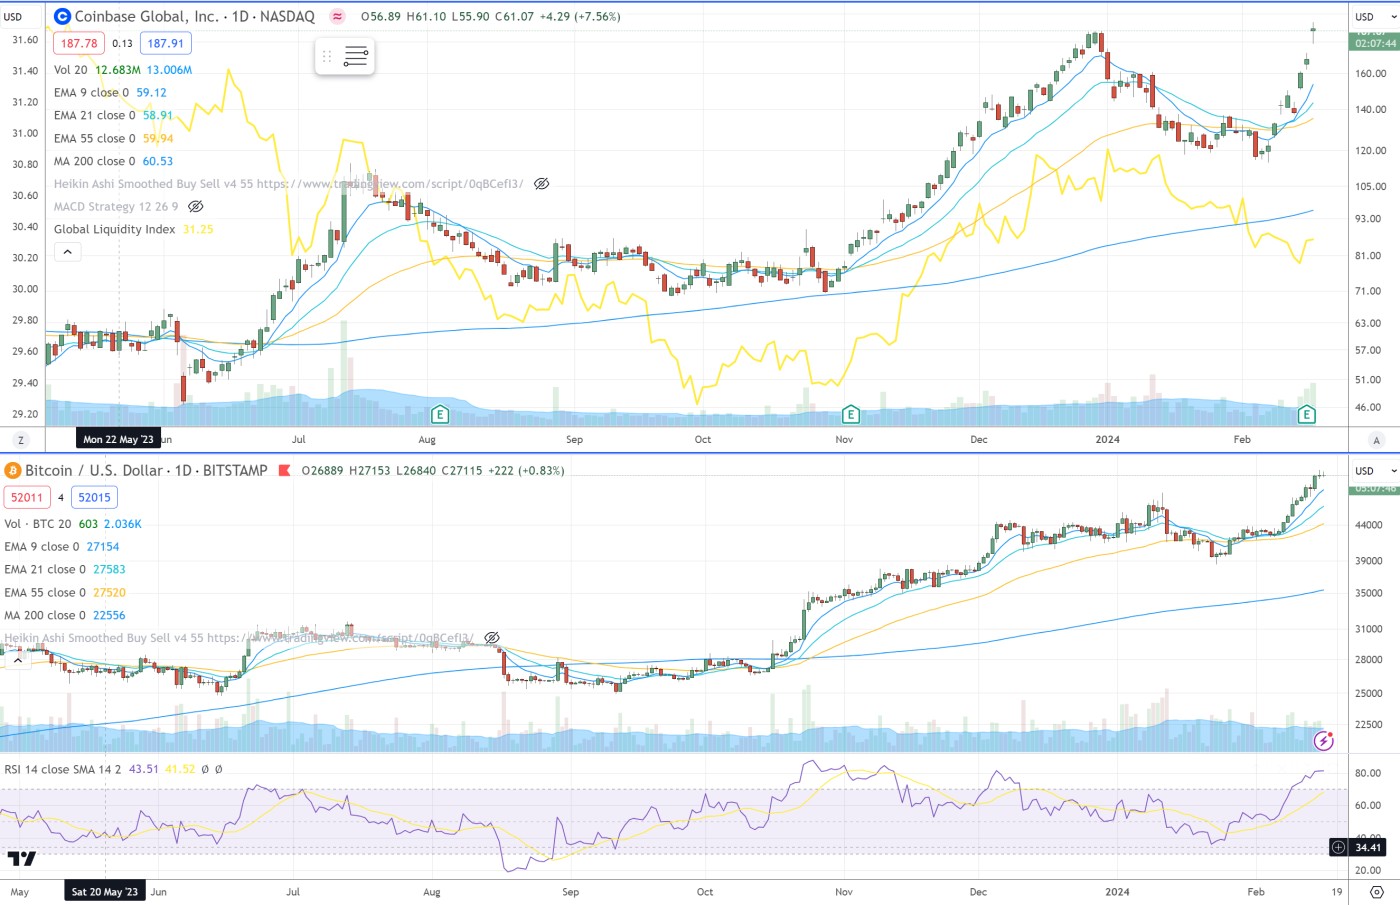
Task: Show the Heikin Ashi indicator on Bitcoin chart
Action: pos(492,638)
